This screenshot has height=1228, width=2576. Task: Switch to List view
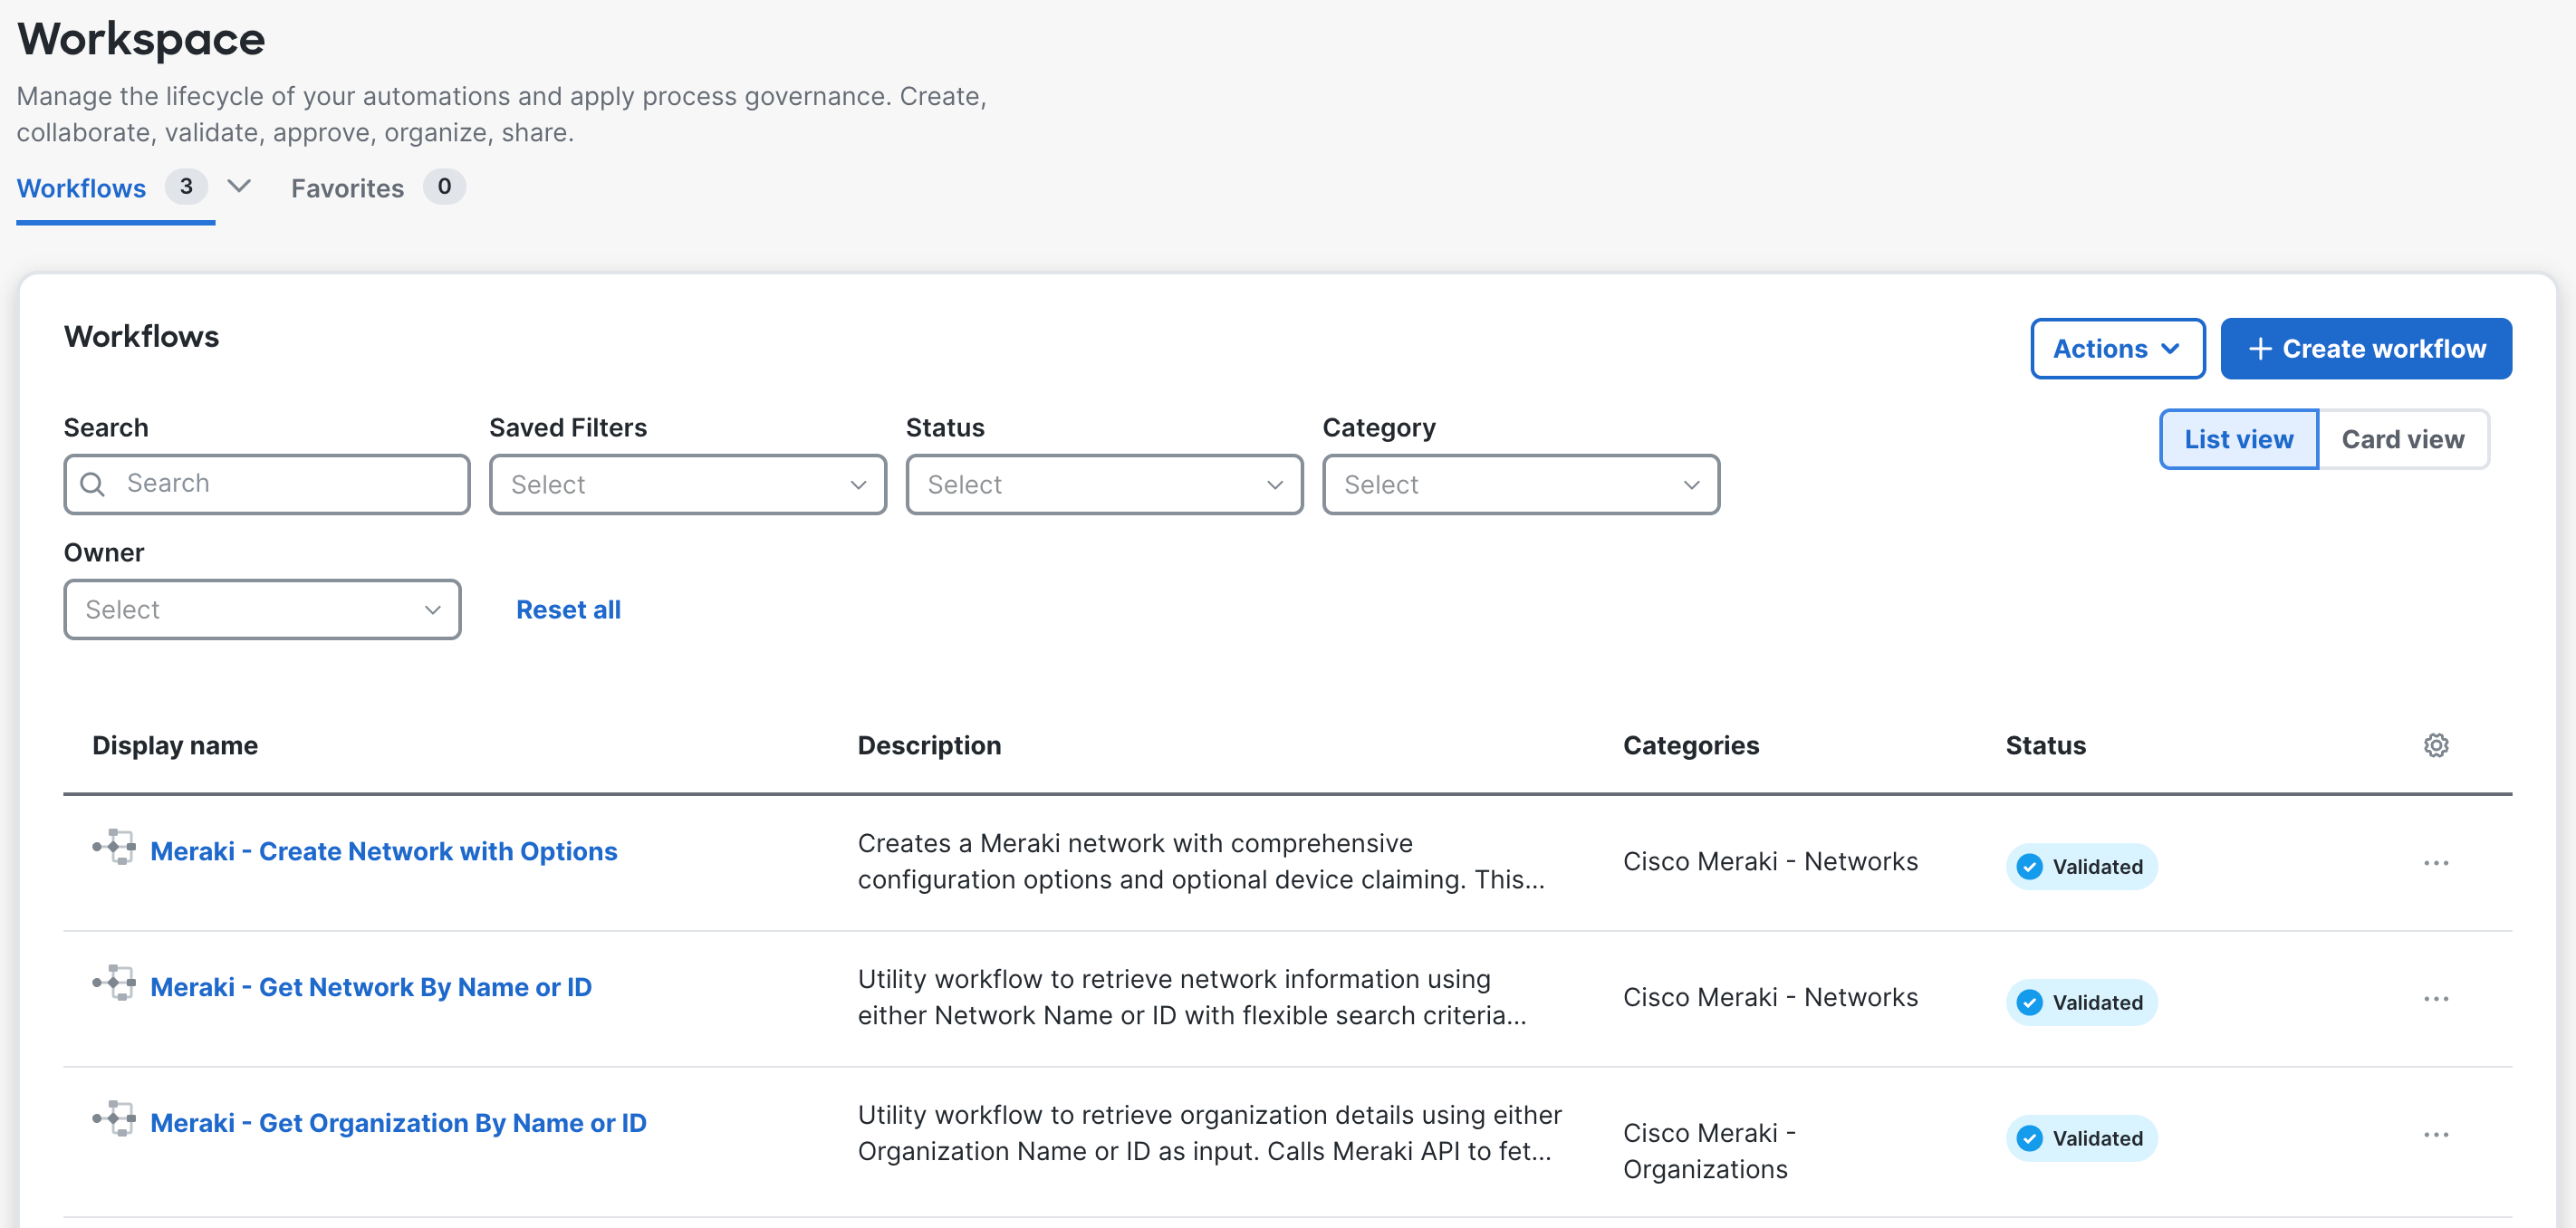(2237, 439)
